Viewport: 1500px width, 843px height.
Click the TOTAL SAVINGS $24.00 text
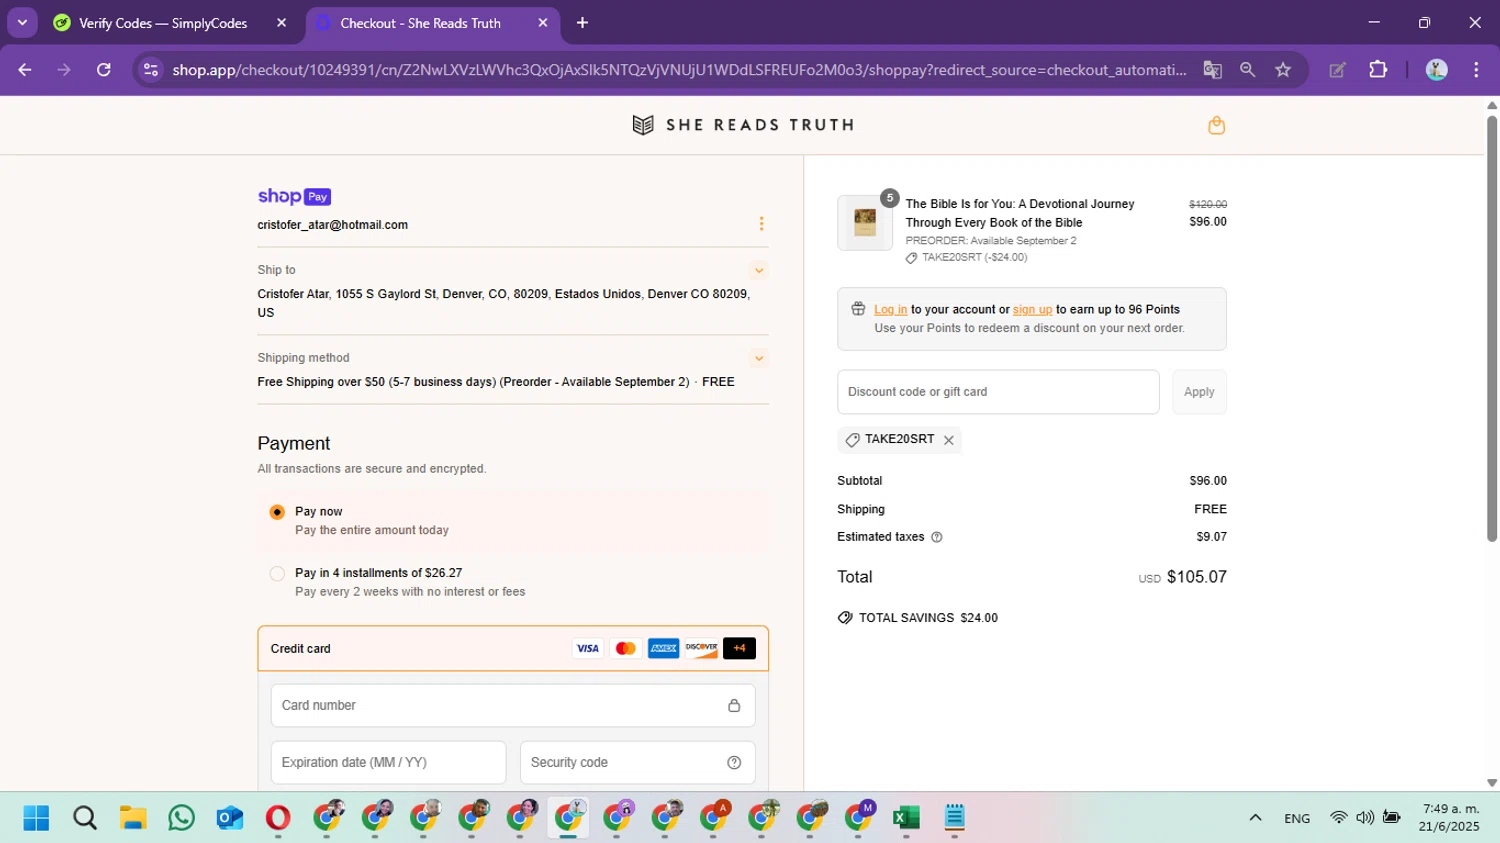pos(928,618)
